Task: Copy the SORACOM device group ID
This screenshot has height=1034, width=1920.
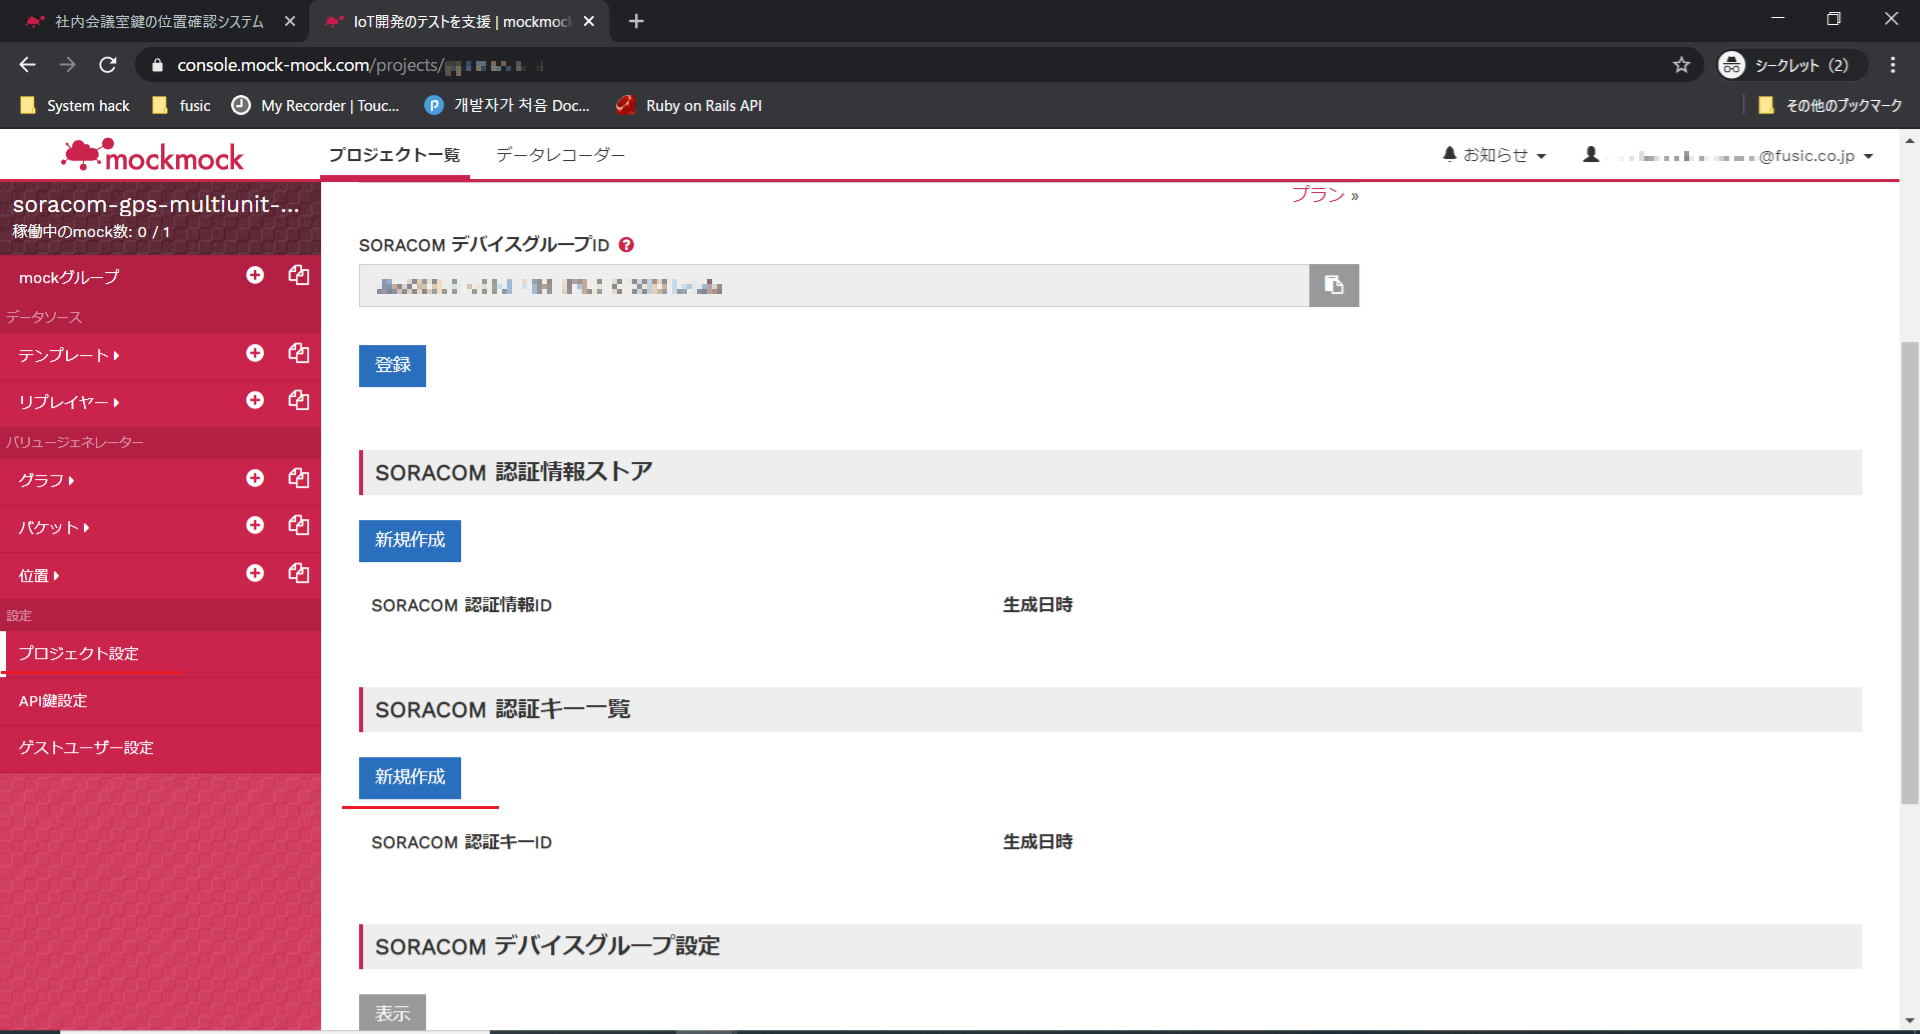Action: pos(1333,286)
